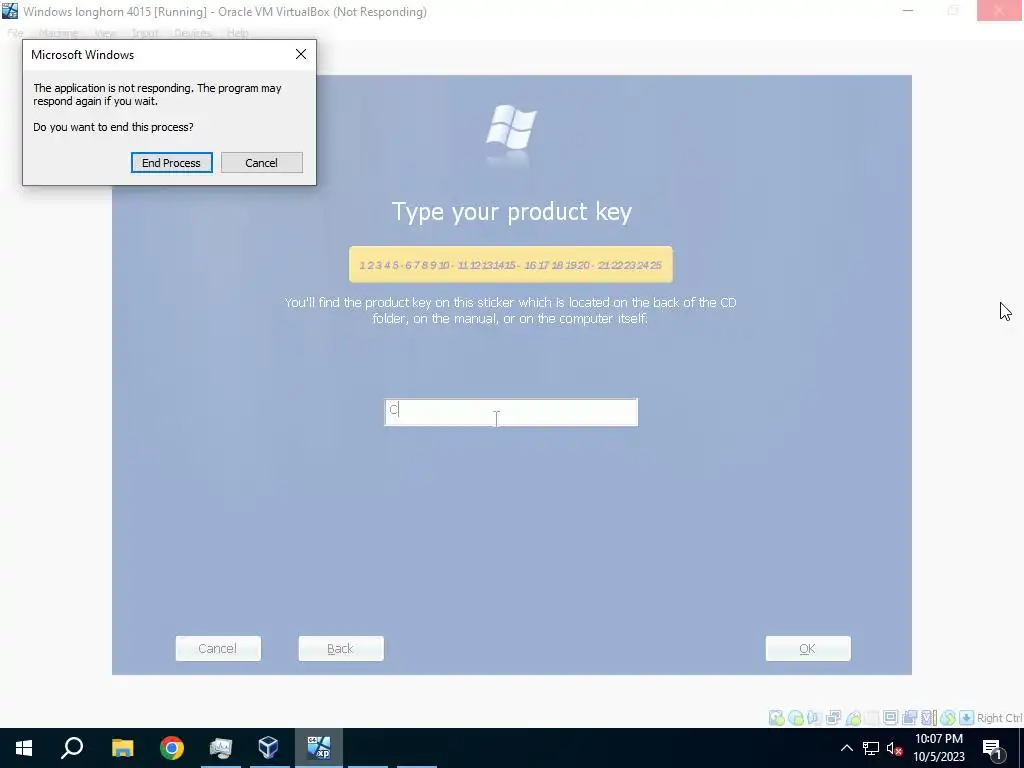Open the notification center icon
Screen dimensions: 1024x768
(993, 748)
